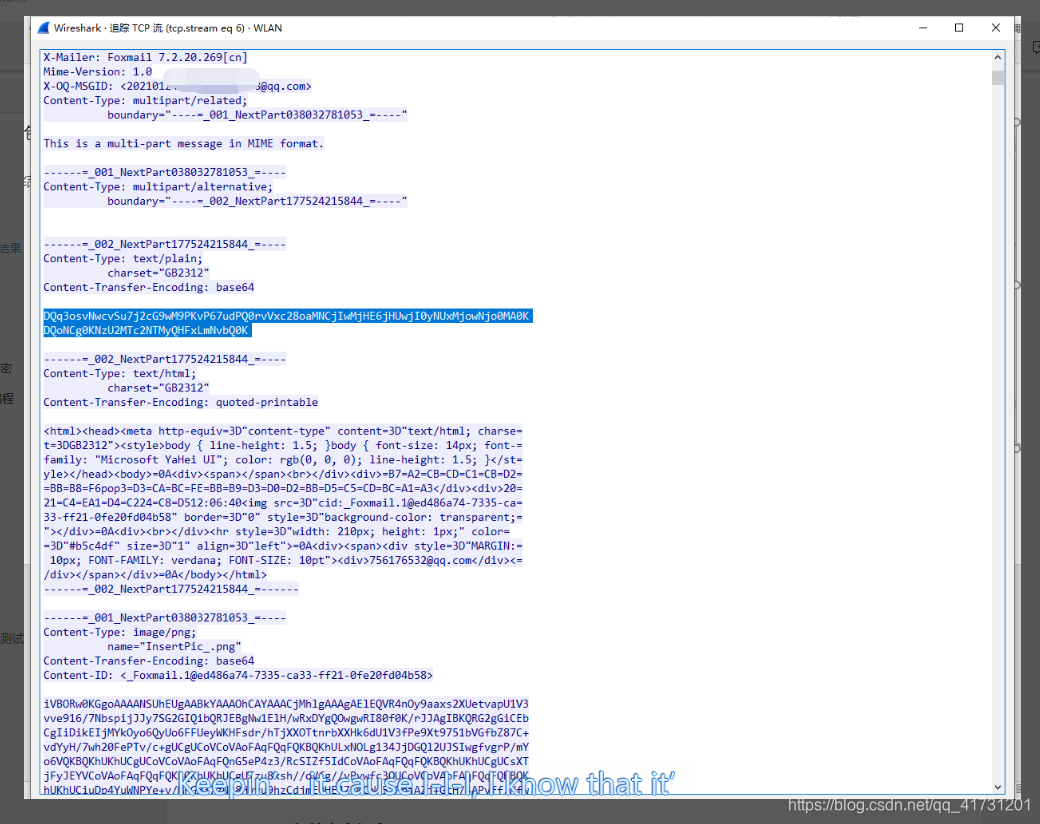Click the scrollbar up arrow

point(998,58)
